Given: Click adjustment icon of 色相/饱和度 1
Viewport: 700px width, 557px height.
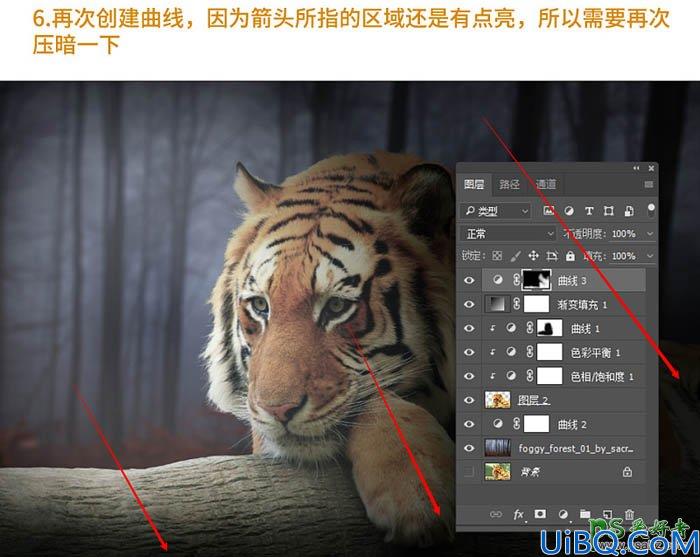Looking at the screenshot, I should pyautogui.click(x=511, y=376).
